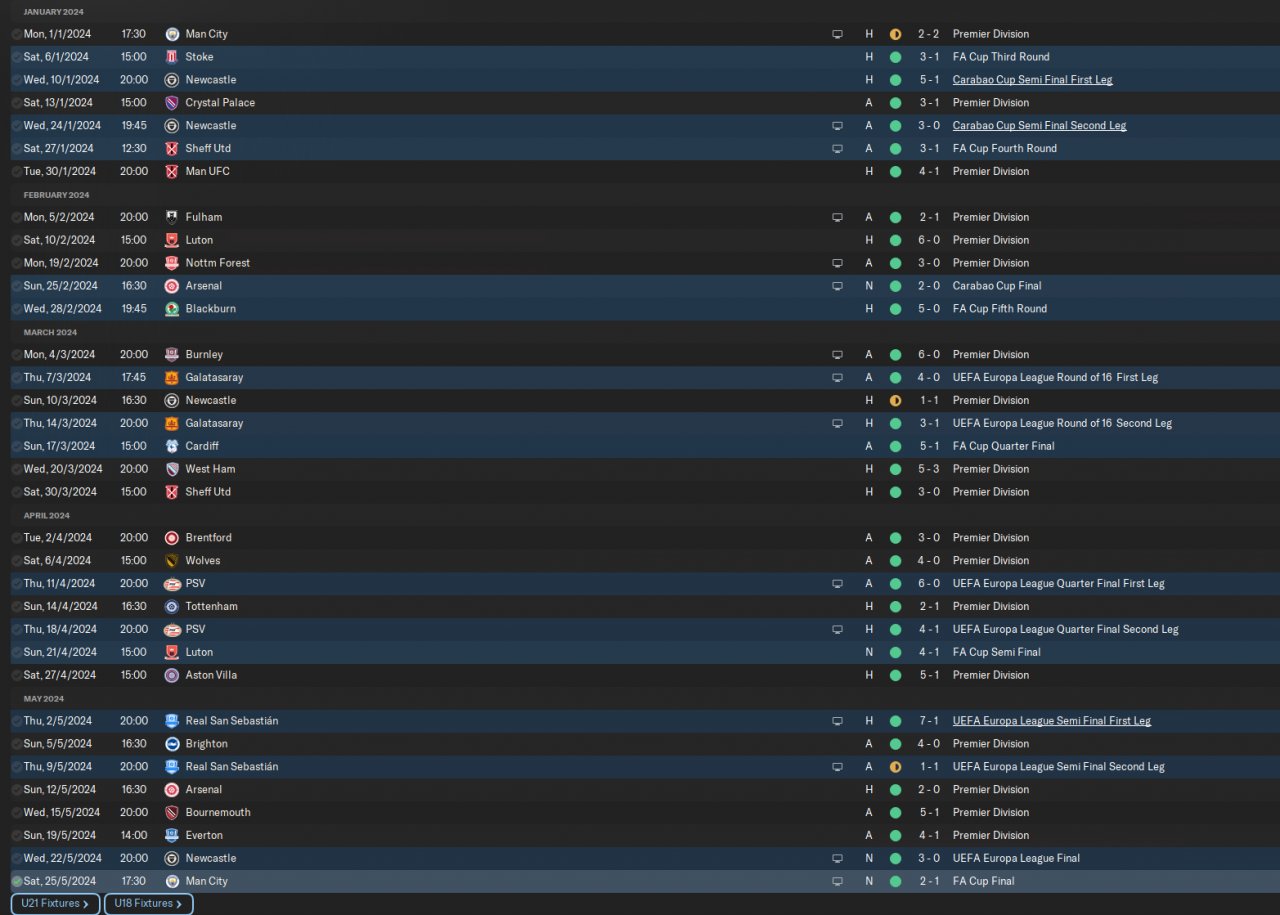Toggle the selection circle on the Man UFC row
This screenshot has width=1280, height=915.
(x=17, y=171)
